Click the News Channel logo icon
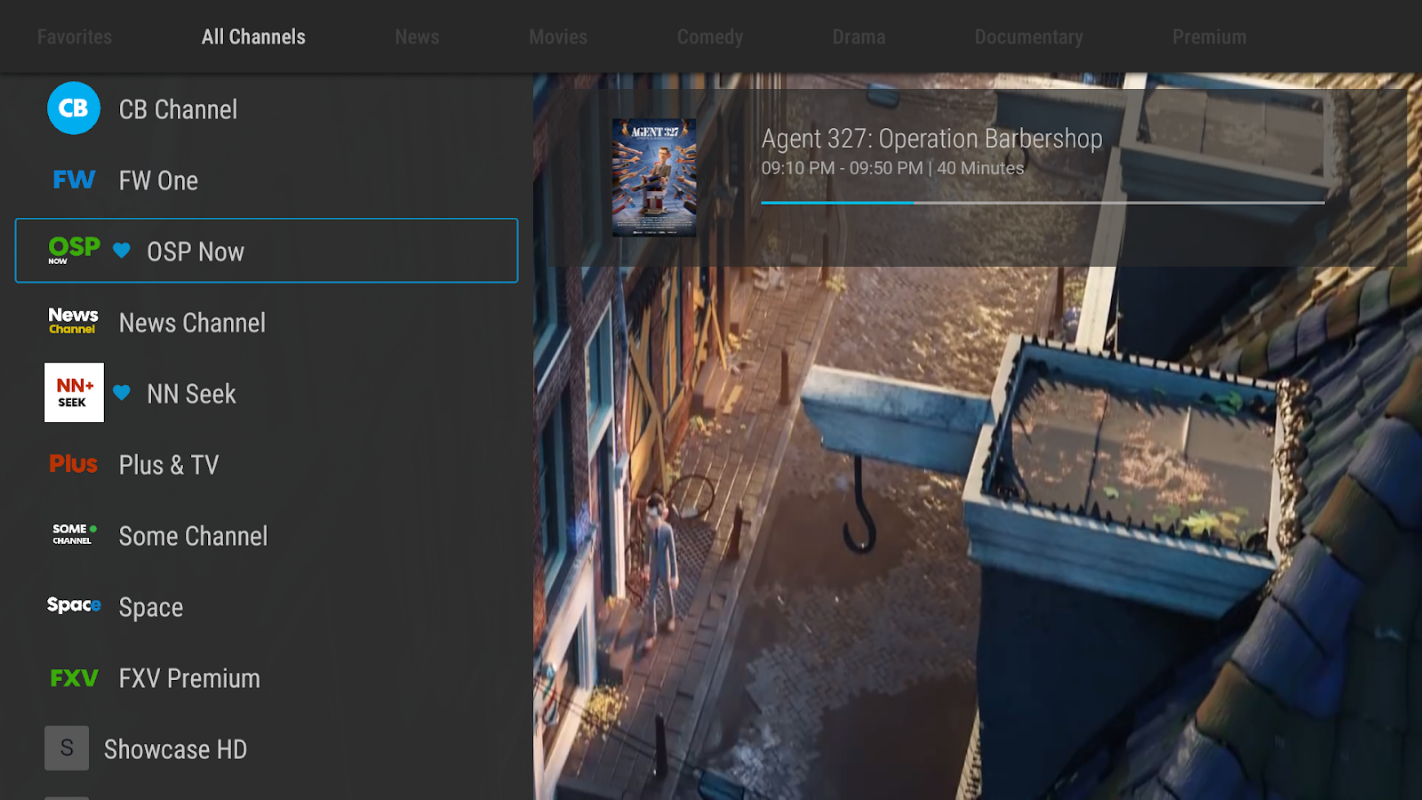 [x=73, y=321]
